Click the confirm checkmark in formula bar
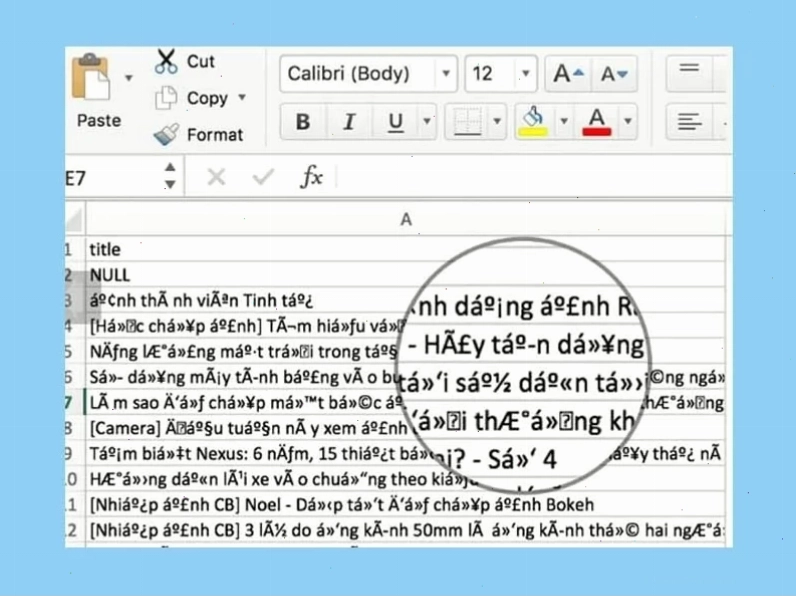This screenshot has height=597, width=796. (263, 177)
